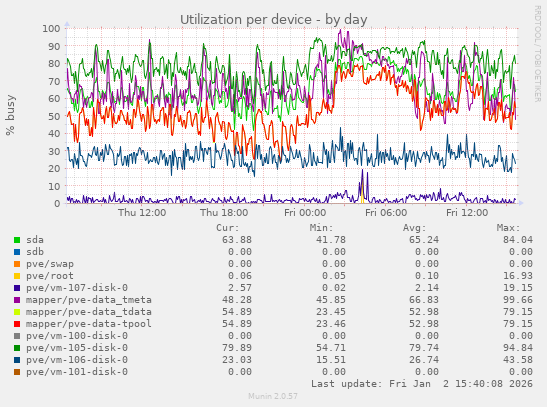547x407 pixels.
Task: Select the pve/vm-106-disk-0 legend label
Action: (x=77, y=360)
